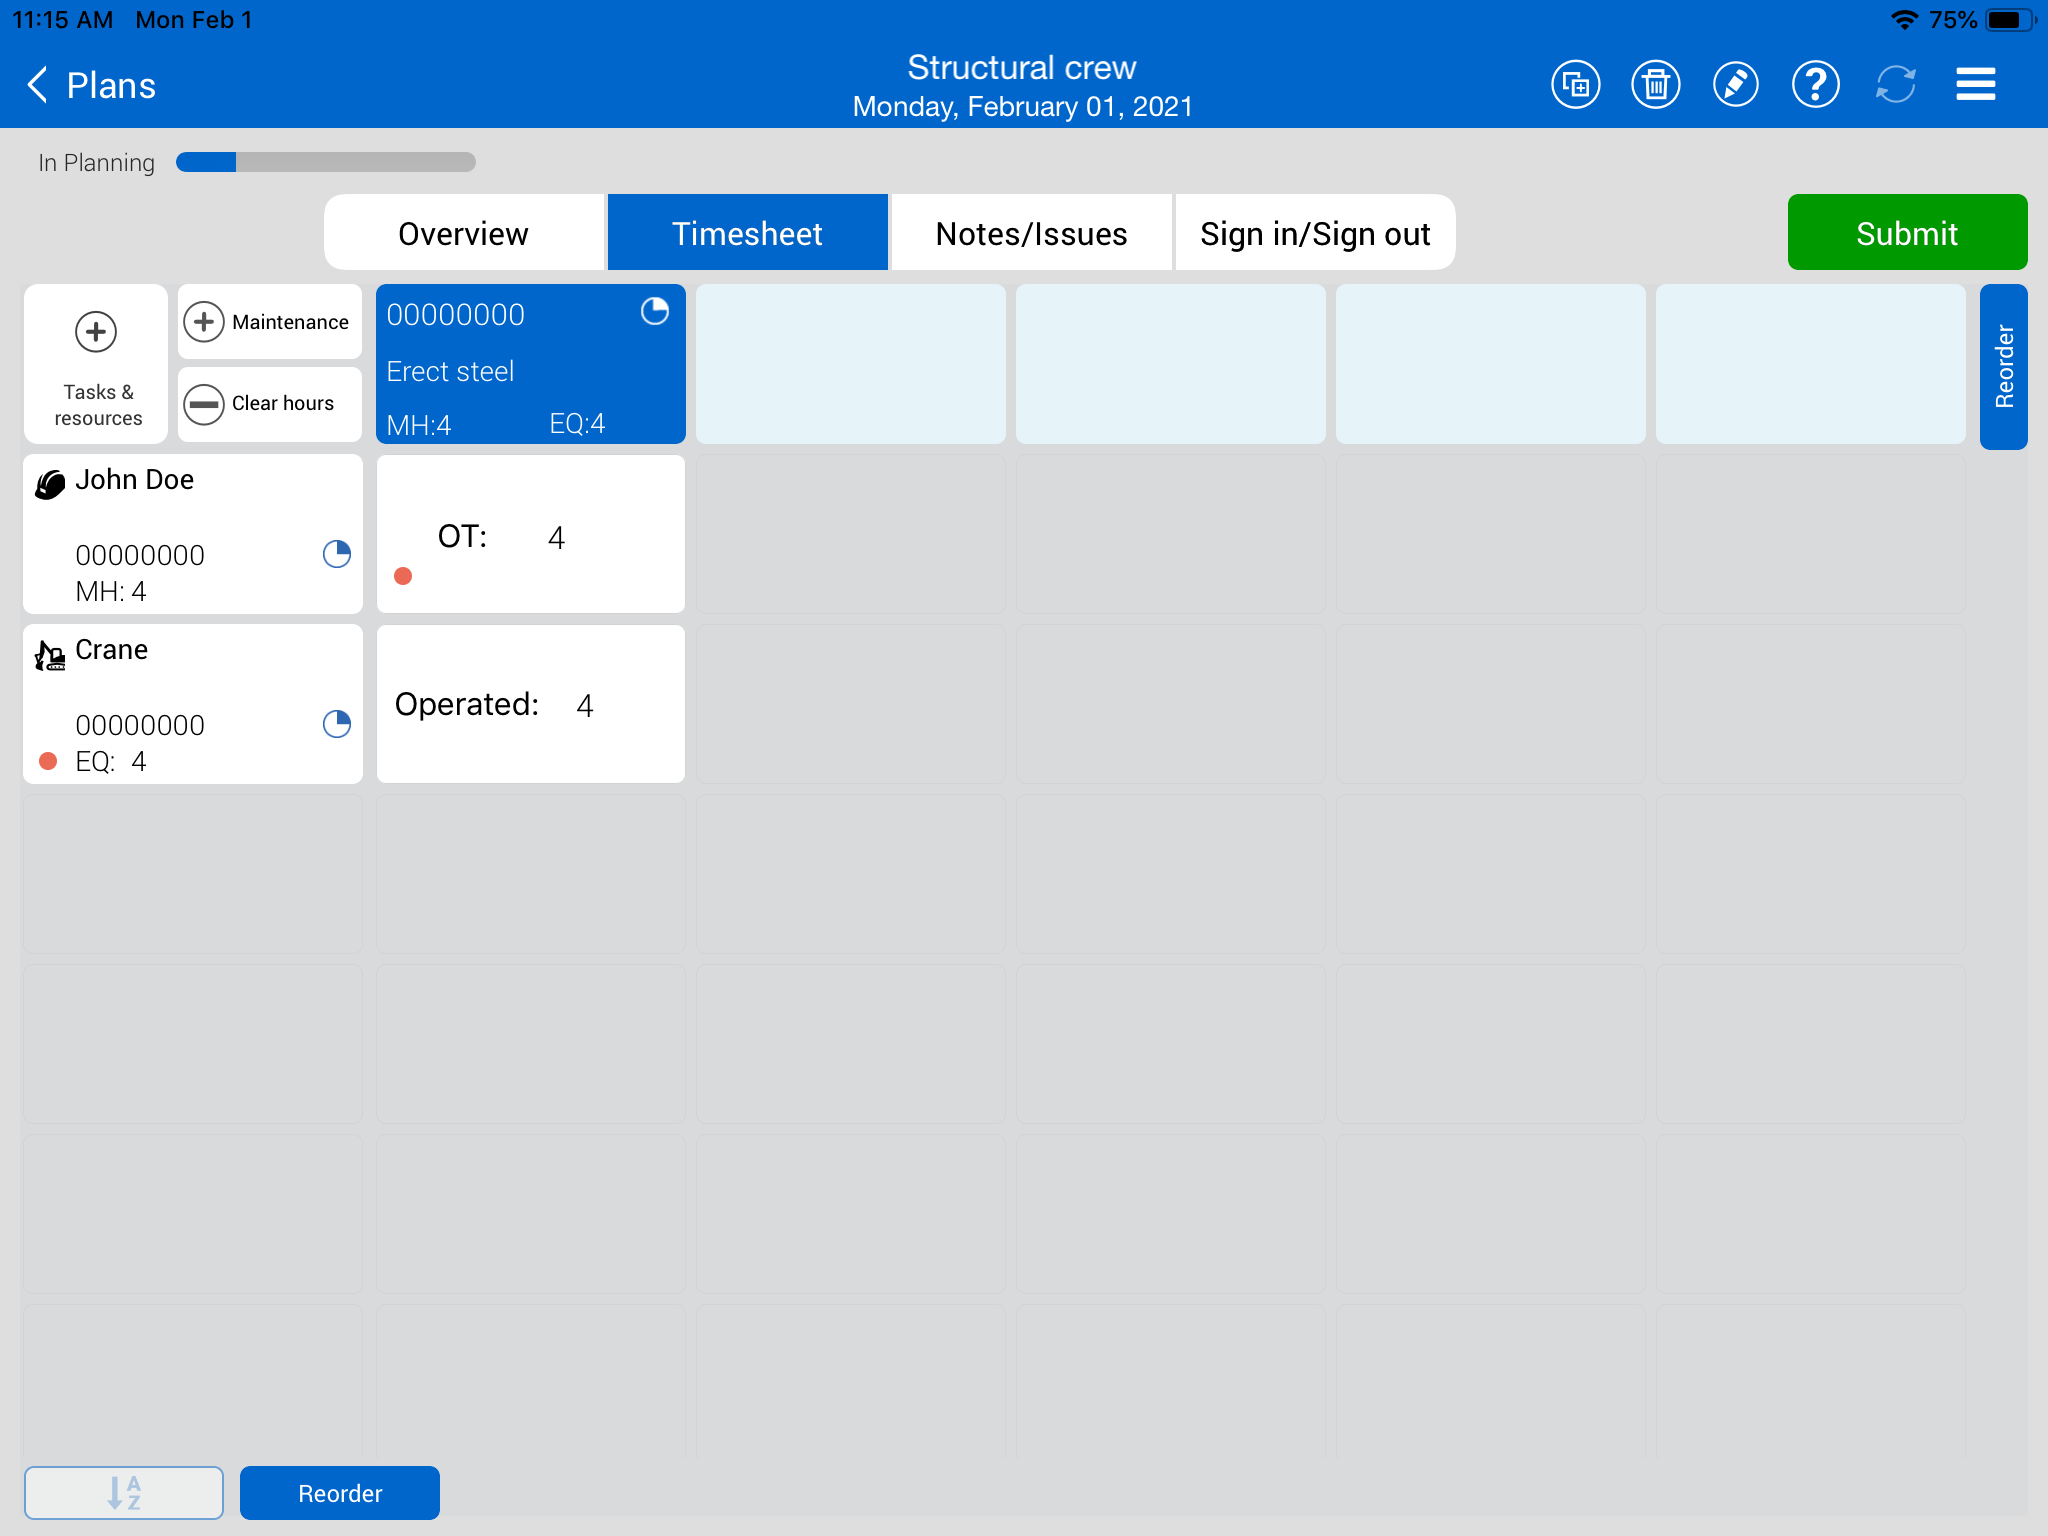Toggle A-Z alphabetical sort button
Image resolution: width=2048 pixels, height=1536 pixels.
coord(124,1492)
